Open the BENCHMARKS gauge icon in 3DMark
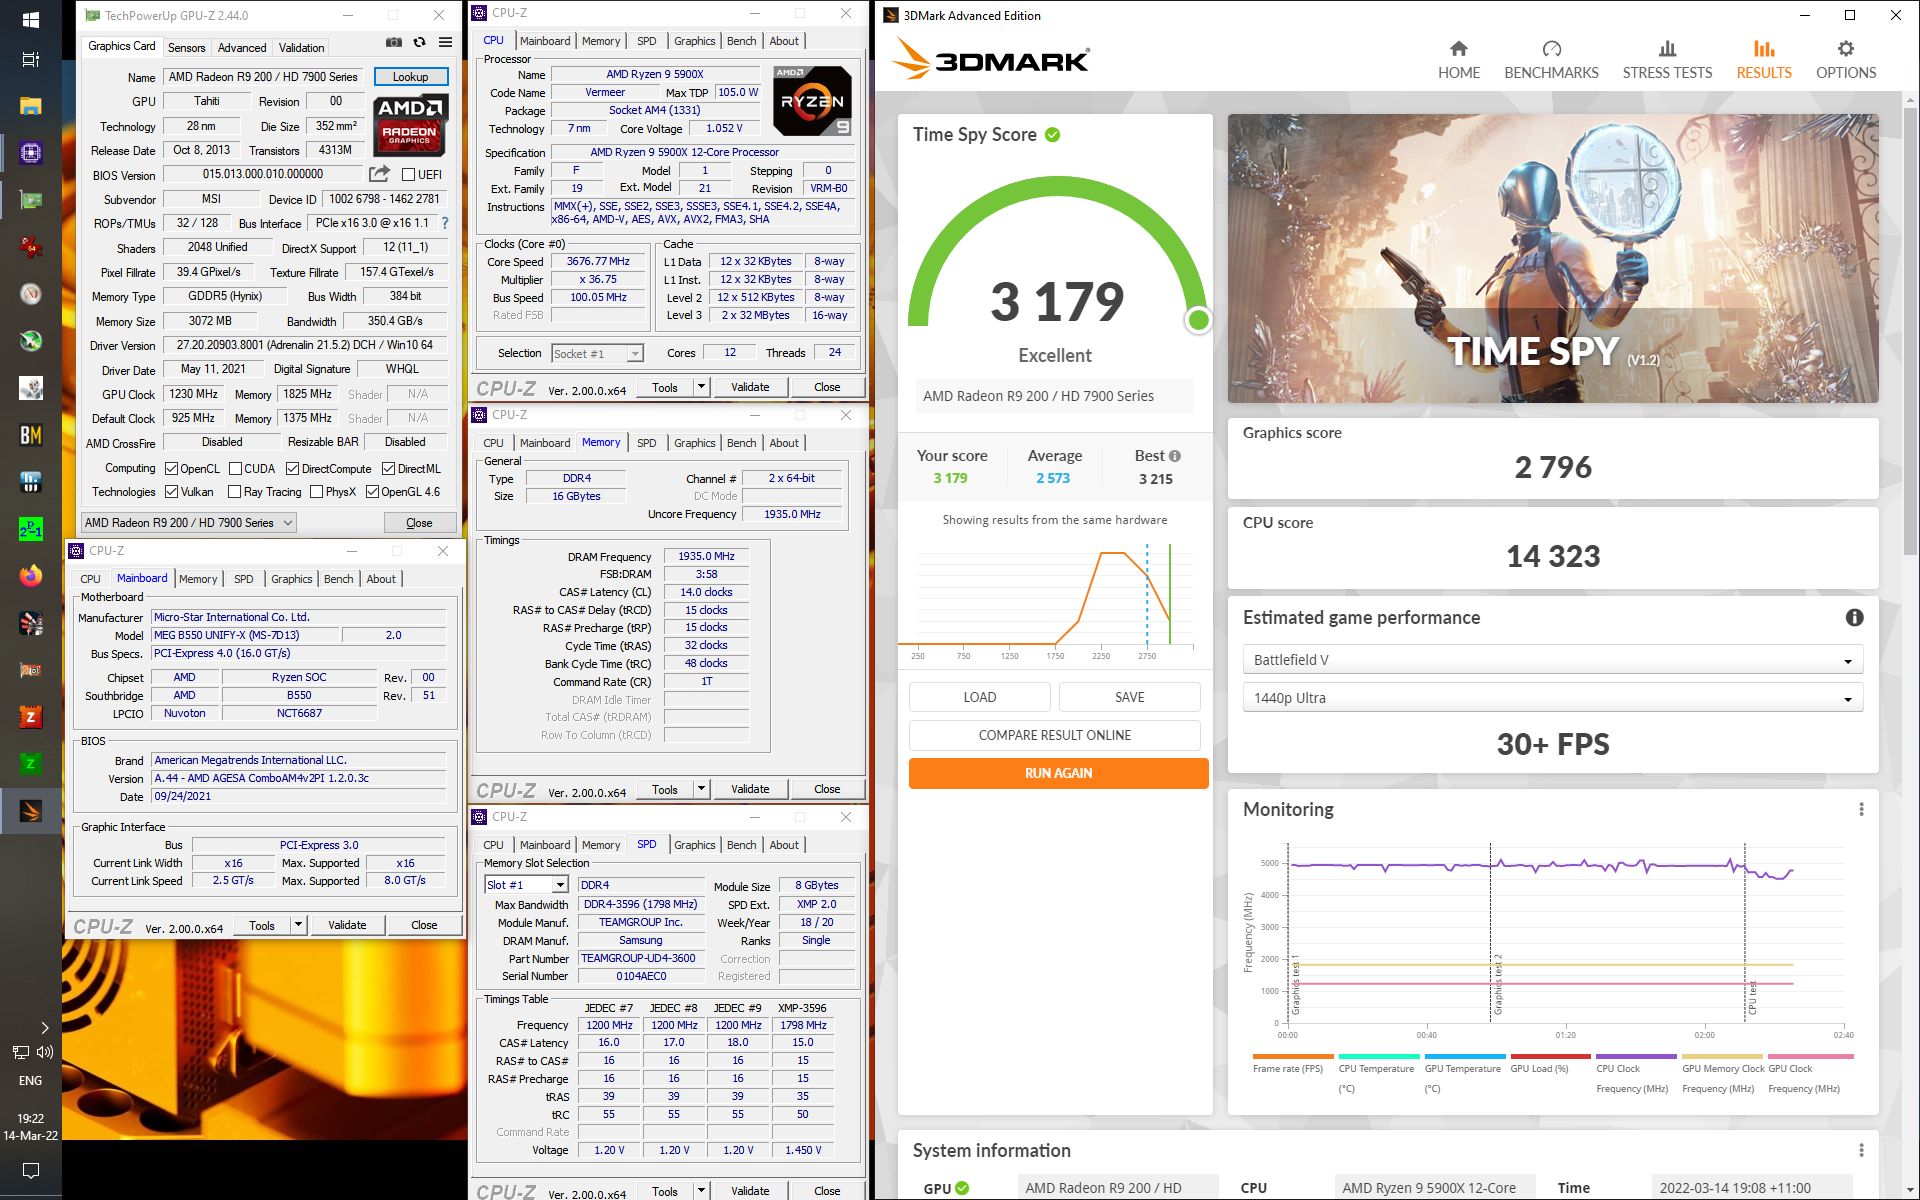This screenshot has width=1920, height=1200. click(1551, 48)
